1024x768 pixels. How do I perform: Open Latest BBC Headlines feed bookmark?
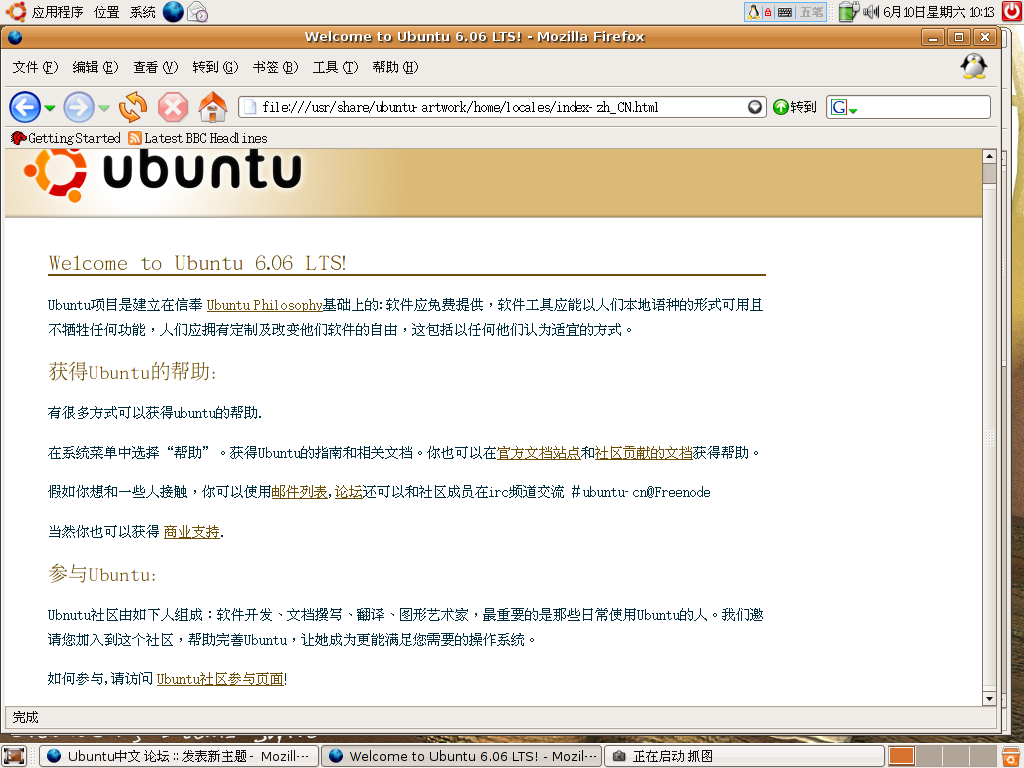(198, 138)
